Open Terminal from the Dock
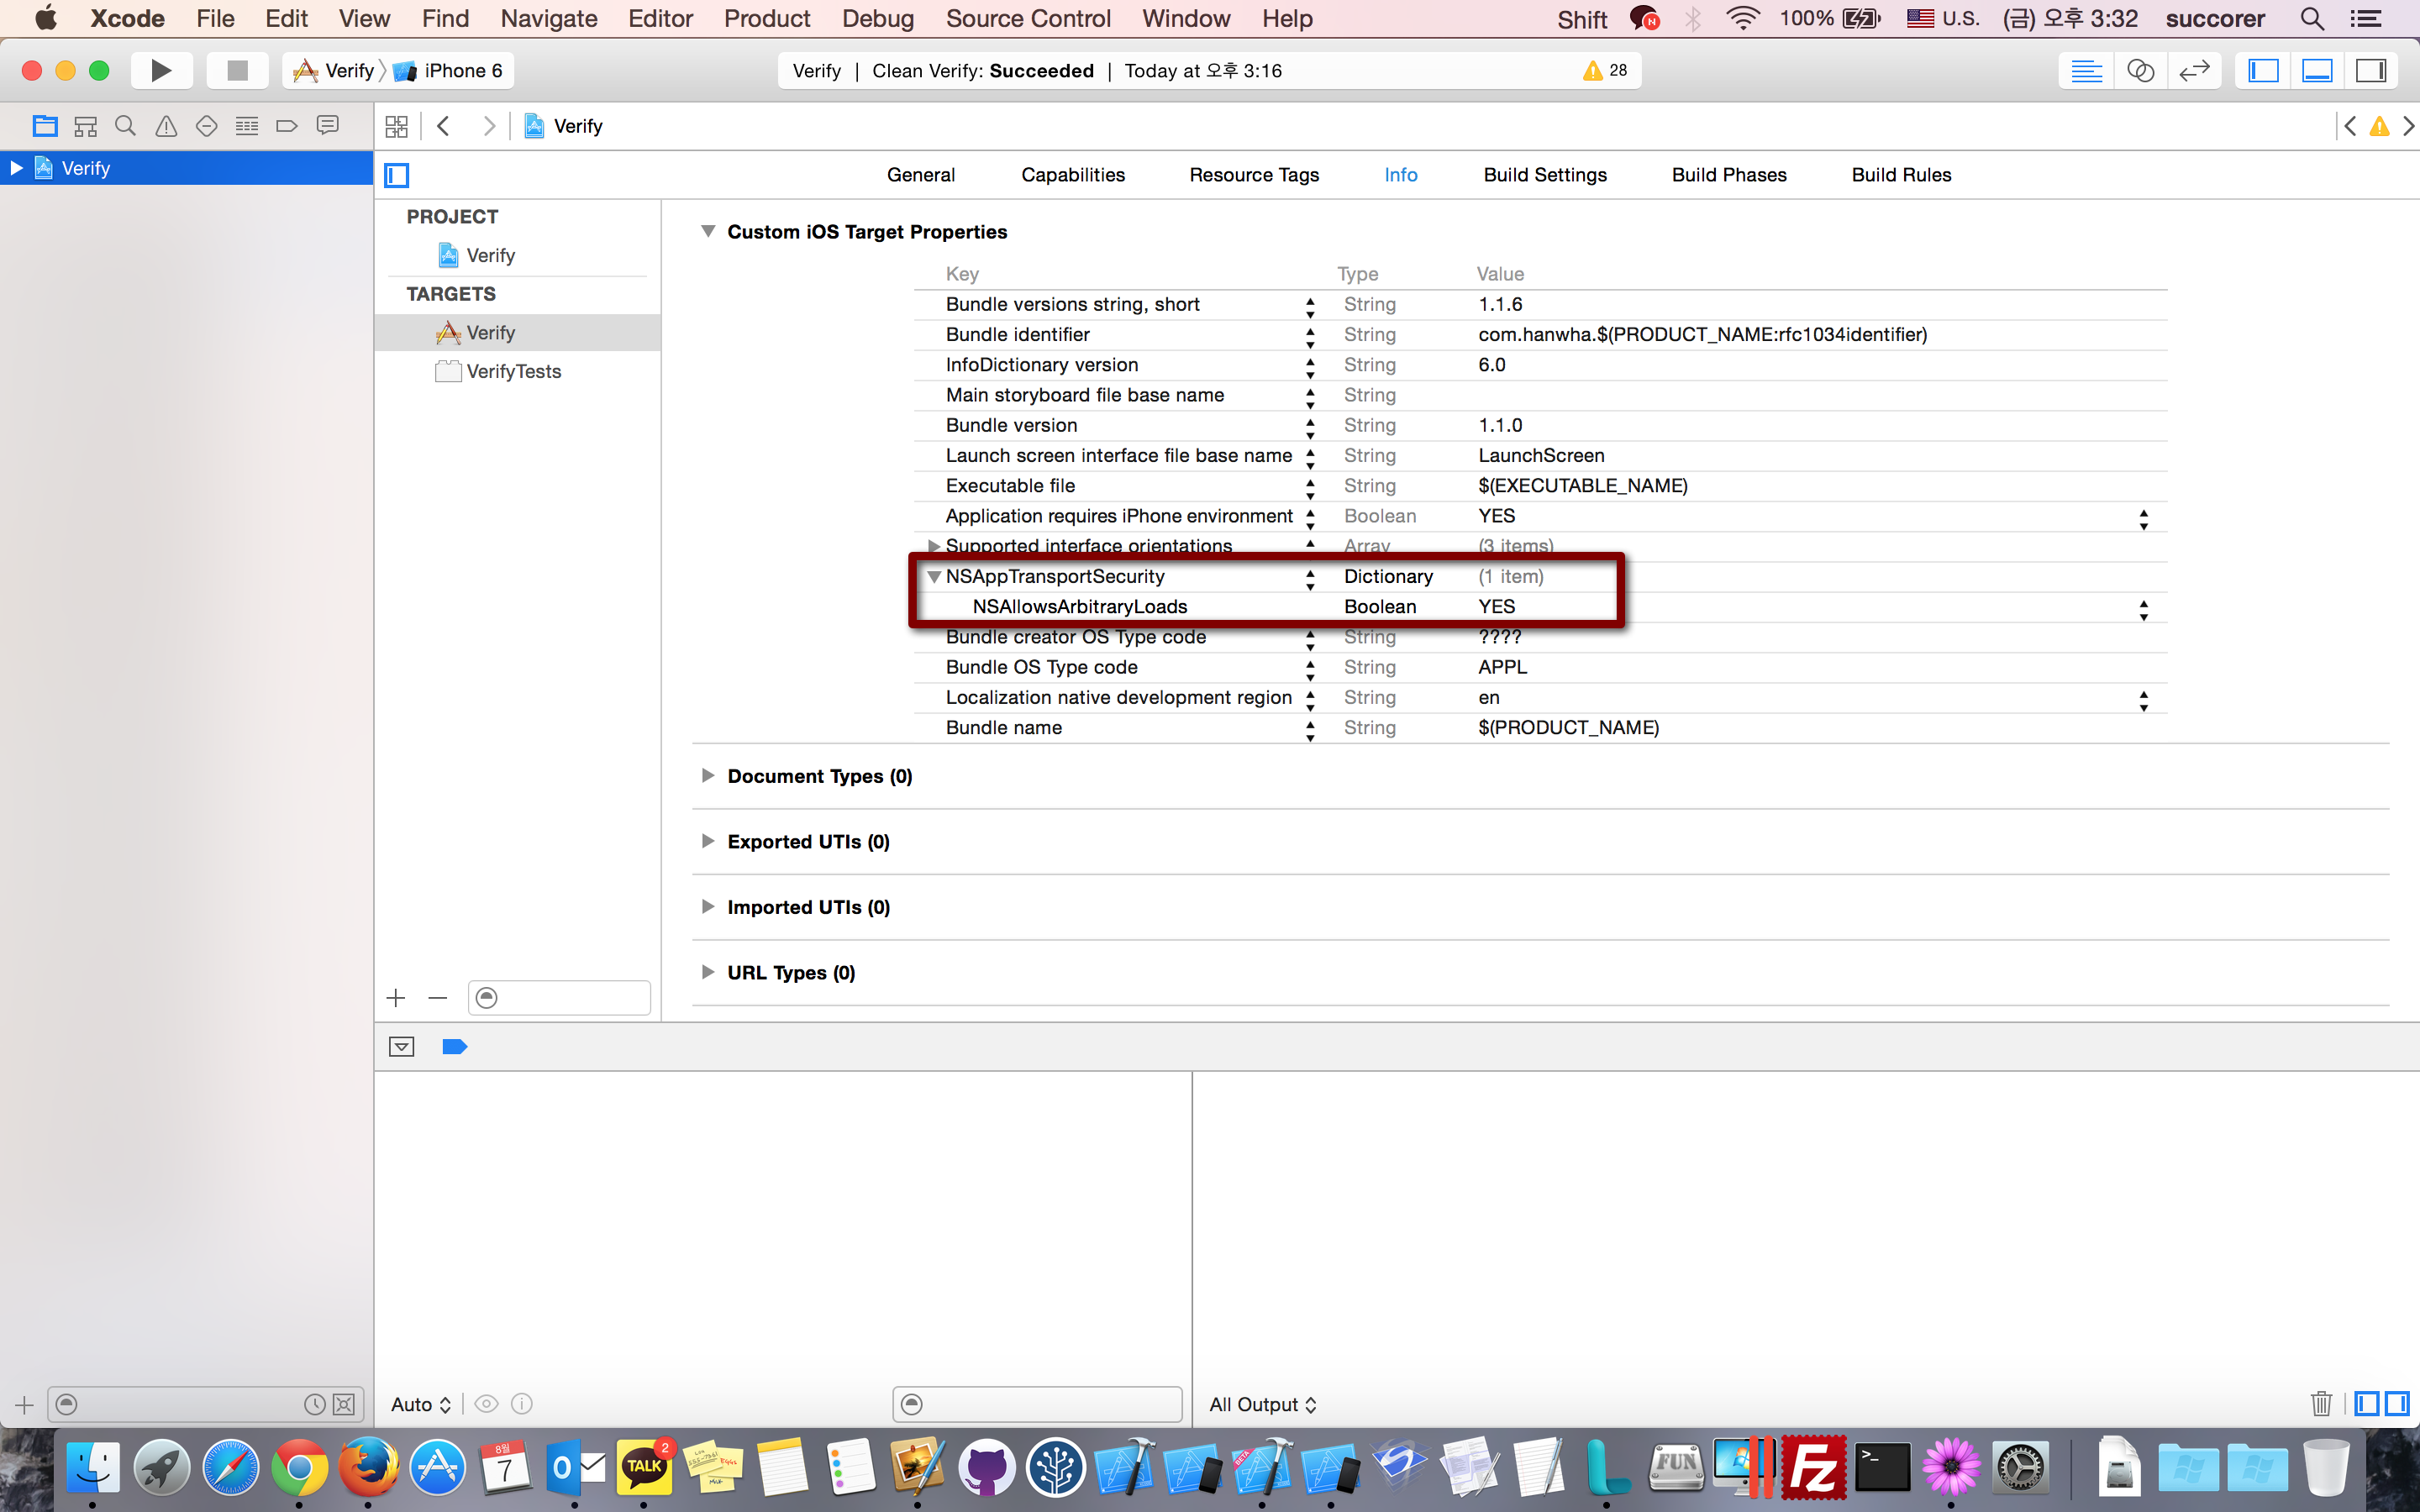This screenshot has width=2420, height=1512. point(1881,1467)
